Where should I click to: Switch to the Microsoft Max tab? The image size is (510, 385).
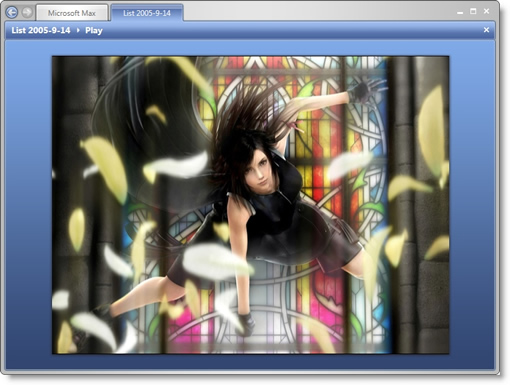pos(72,13)
